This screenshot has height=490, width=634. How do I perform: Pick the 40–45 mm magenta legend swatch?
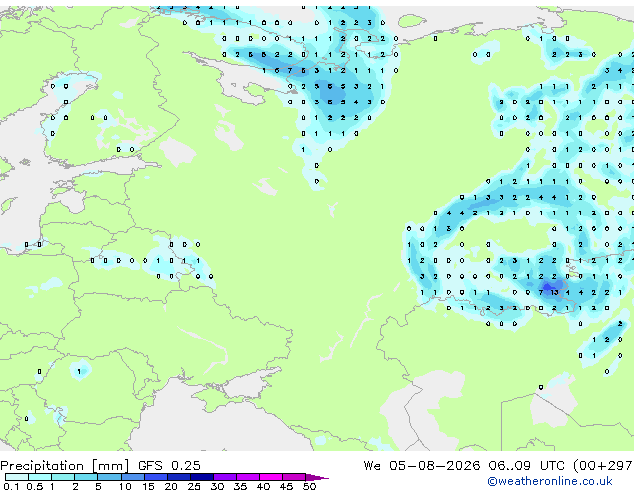point(271,477)
